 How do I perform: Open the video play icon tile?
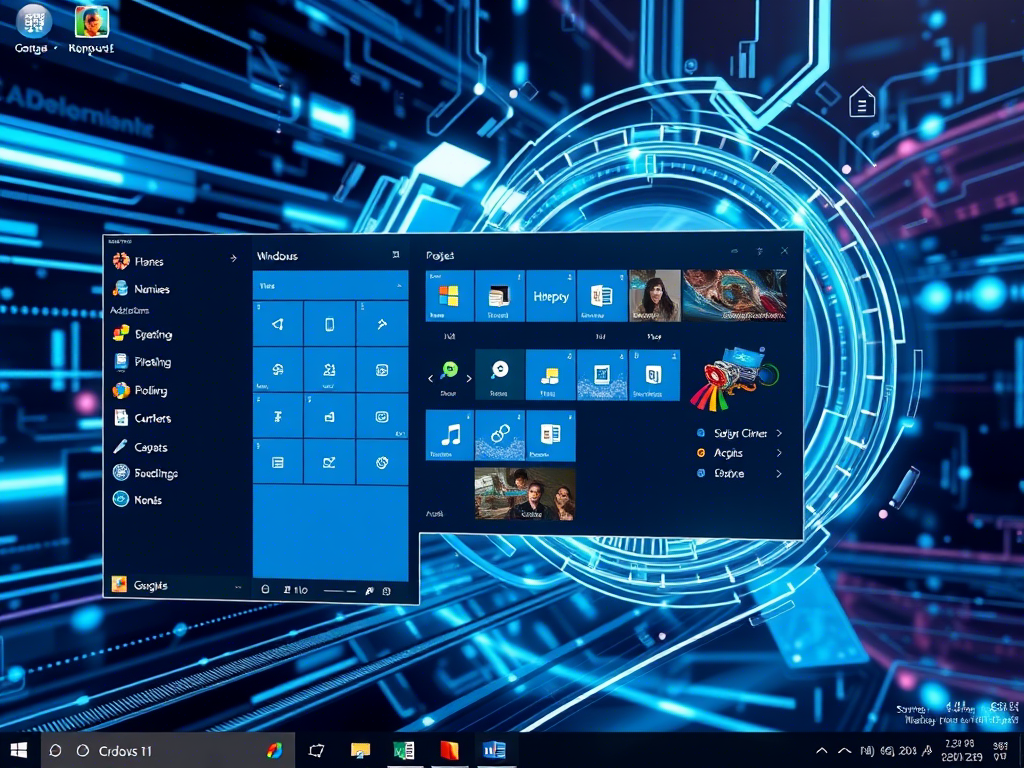(x=382, y=370)
